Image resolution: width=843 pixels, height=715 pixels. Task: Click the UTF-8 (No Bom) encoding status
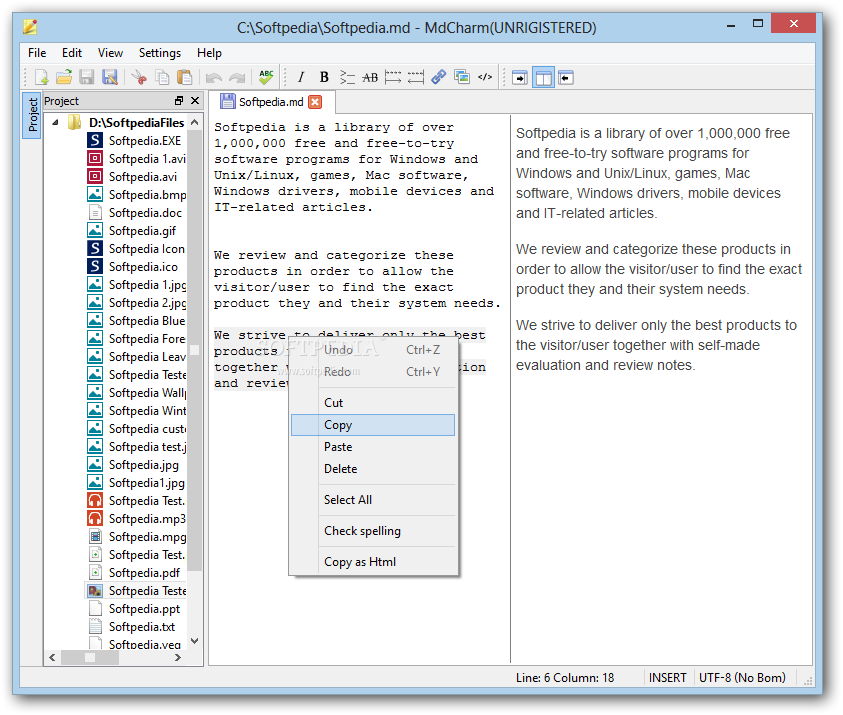click(x=742, y=678)
